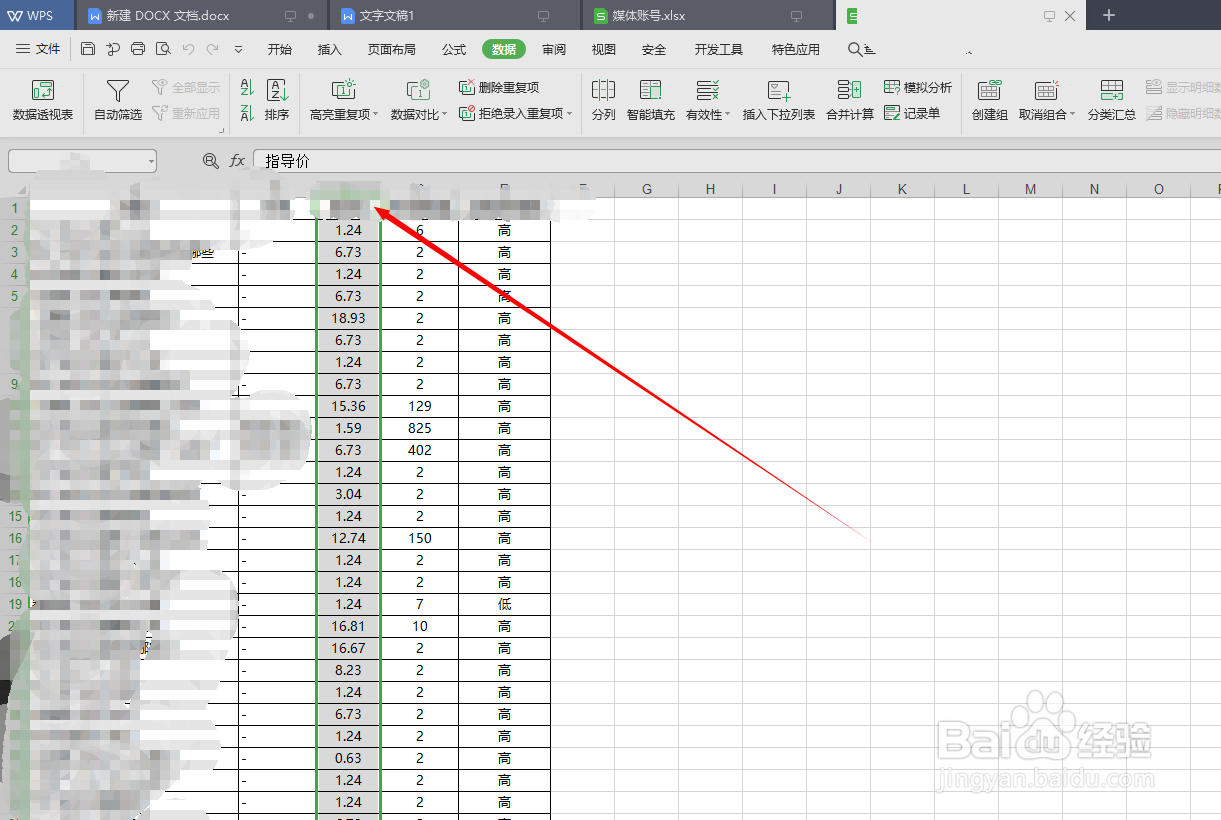Switch to the 审阅 ribbon tab
This screenshot has width=1221, height=820.
click(x=554, y=49)
